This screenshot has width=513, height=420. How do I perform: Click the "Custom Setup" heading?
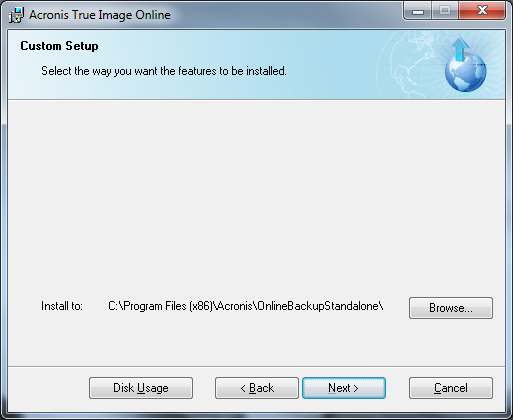[x=59, y=46]
